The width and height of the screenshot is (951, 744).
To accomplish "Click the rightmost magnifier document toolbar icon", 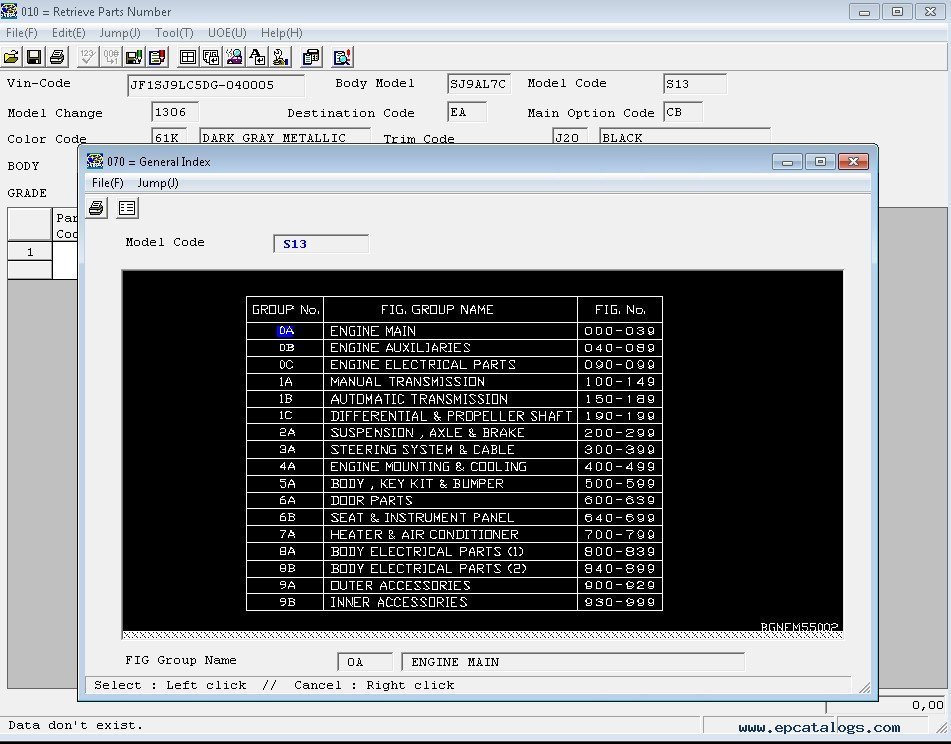I will tap(342, 57).
